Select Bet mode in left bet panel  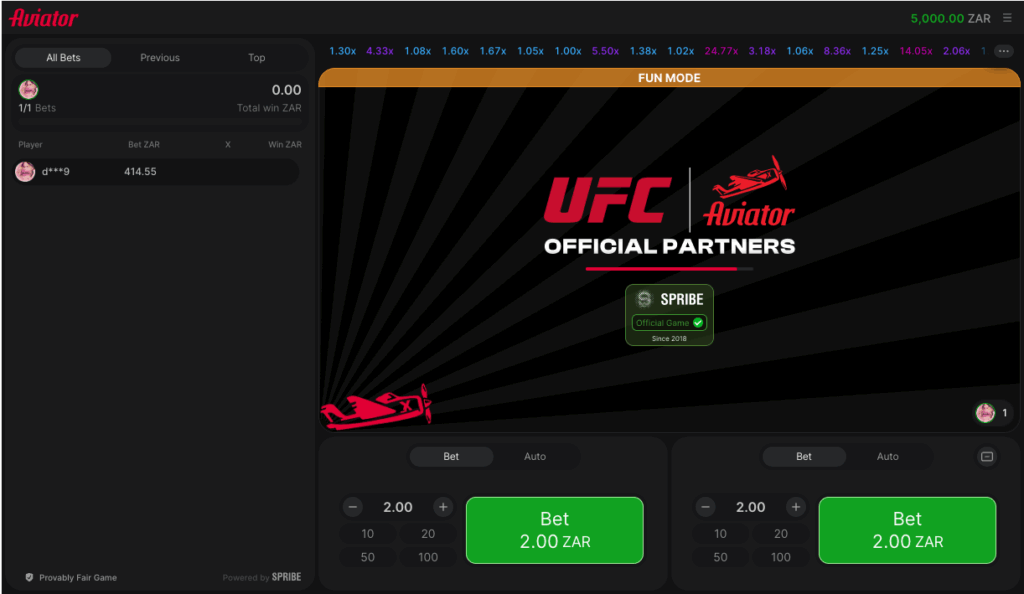click(x=451, y=456)
